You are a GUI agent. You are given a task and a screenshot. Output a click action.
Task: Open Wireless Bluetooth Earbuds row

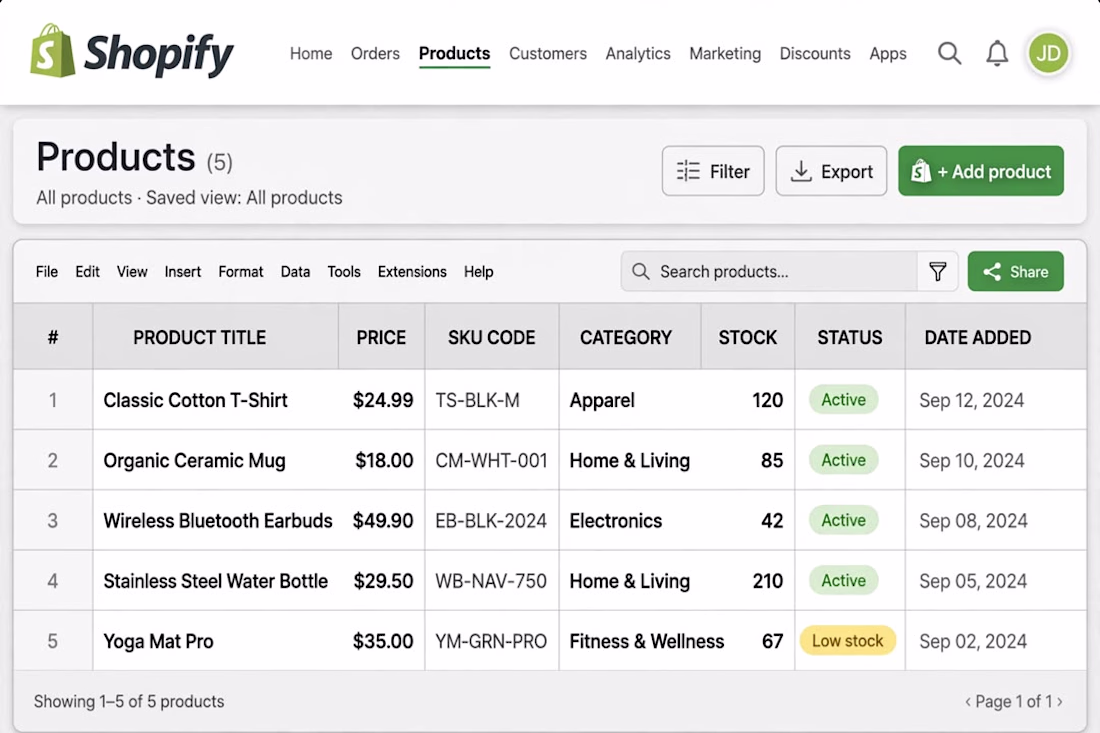[217, 520]
